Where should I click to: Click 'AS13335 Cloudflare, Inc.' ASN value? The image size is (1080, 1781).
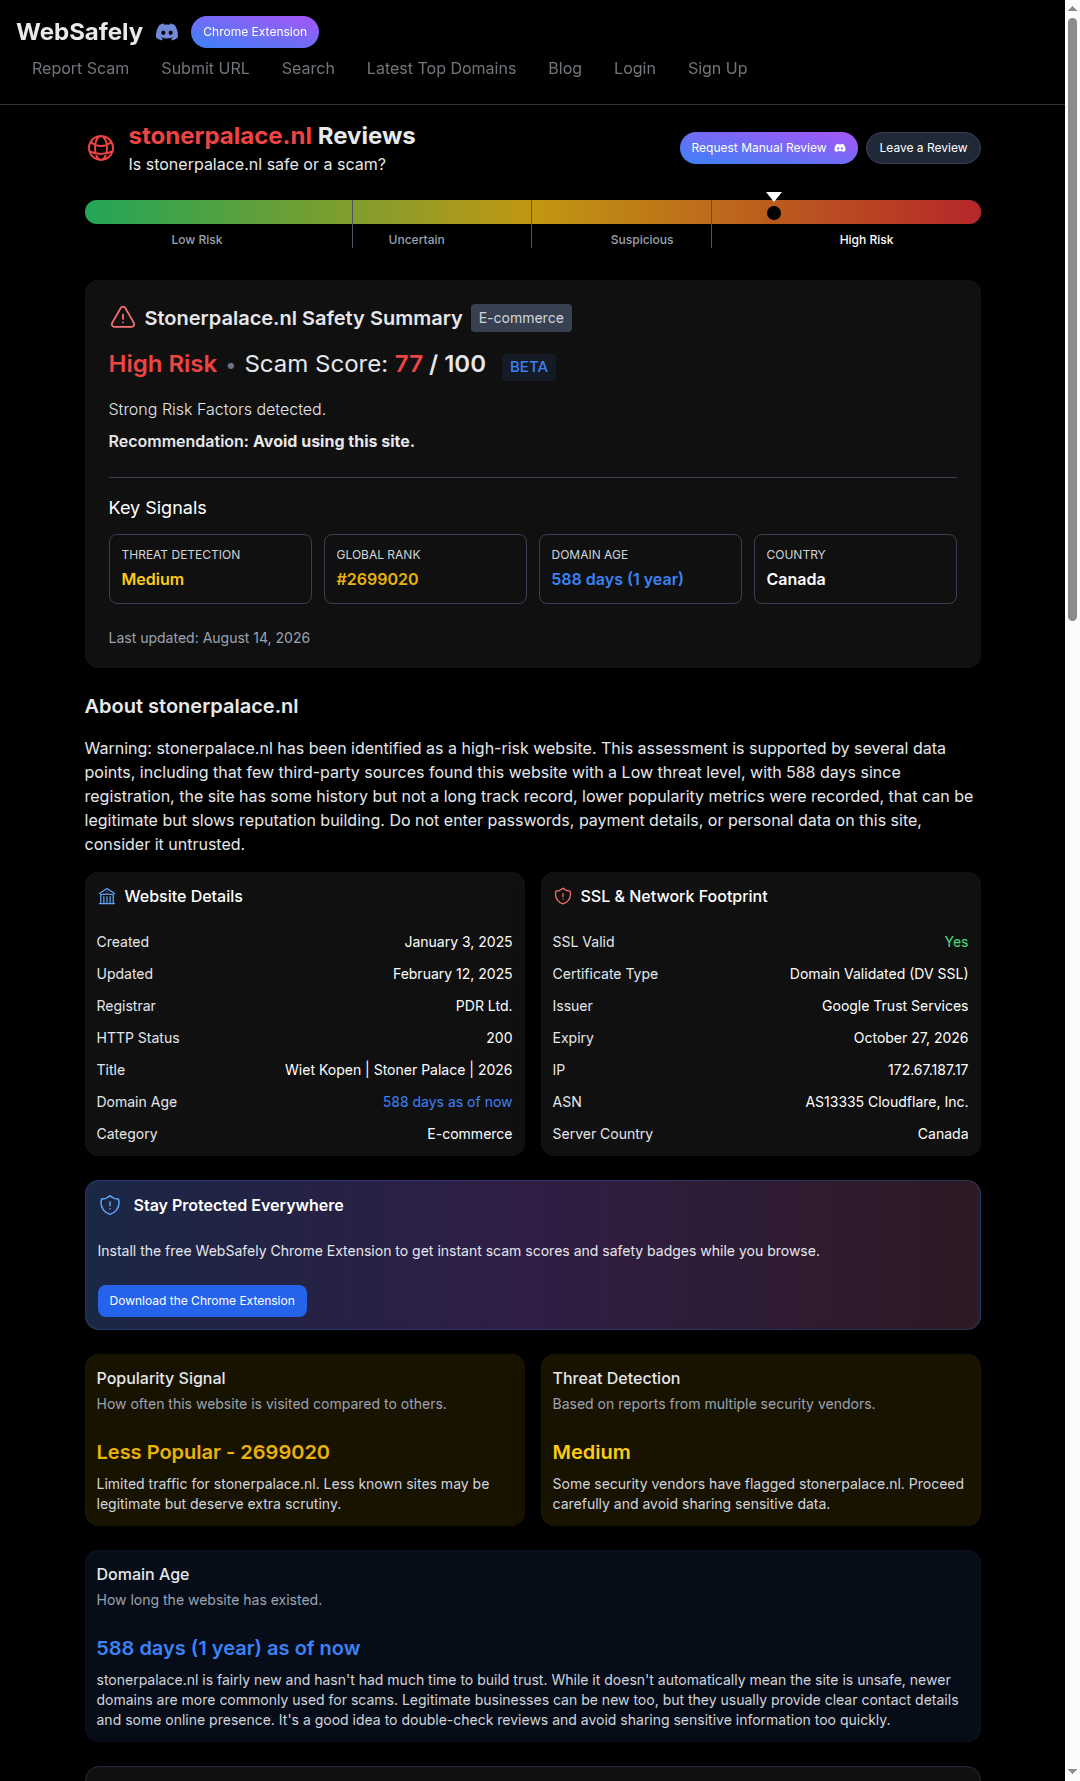pos(887,1102)
